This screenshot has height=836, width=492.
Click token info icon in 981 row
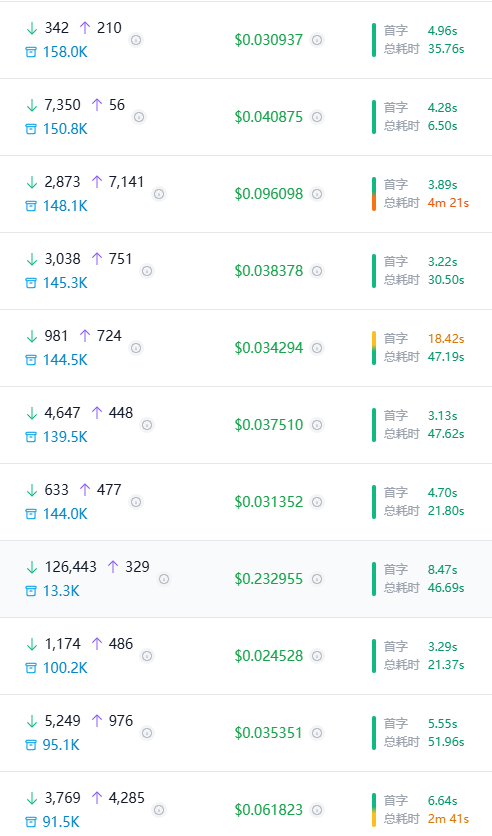click(136, 348)
